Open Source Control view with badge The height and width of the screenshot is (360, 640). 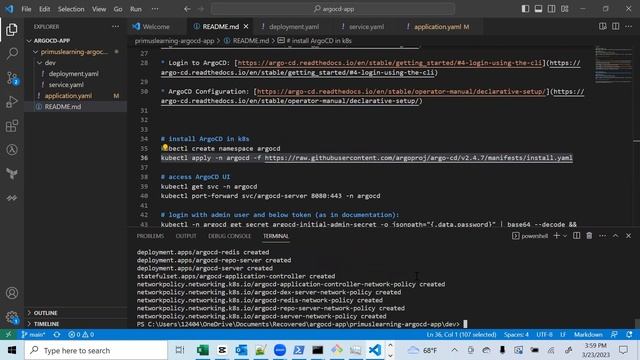tap(12, 78)
